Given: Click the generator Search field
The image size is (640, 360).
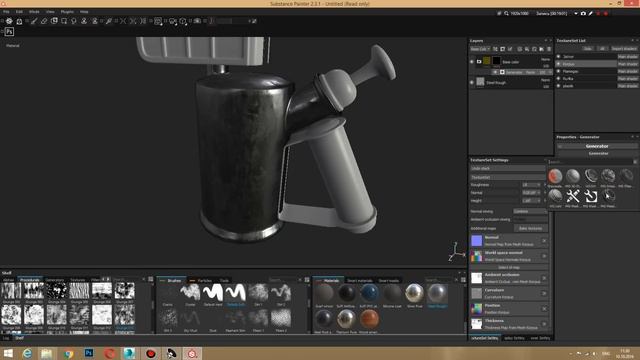Looking at the screenshot, I should [589, 162].
